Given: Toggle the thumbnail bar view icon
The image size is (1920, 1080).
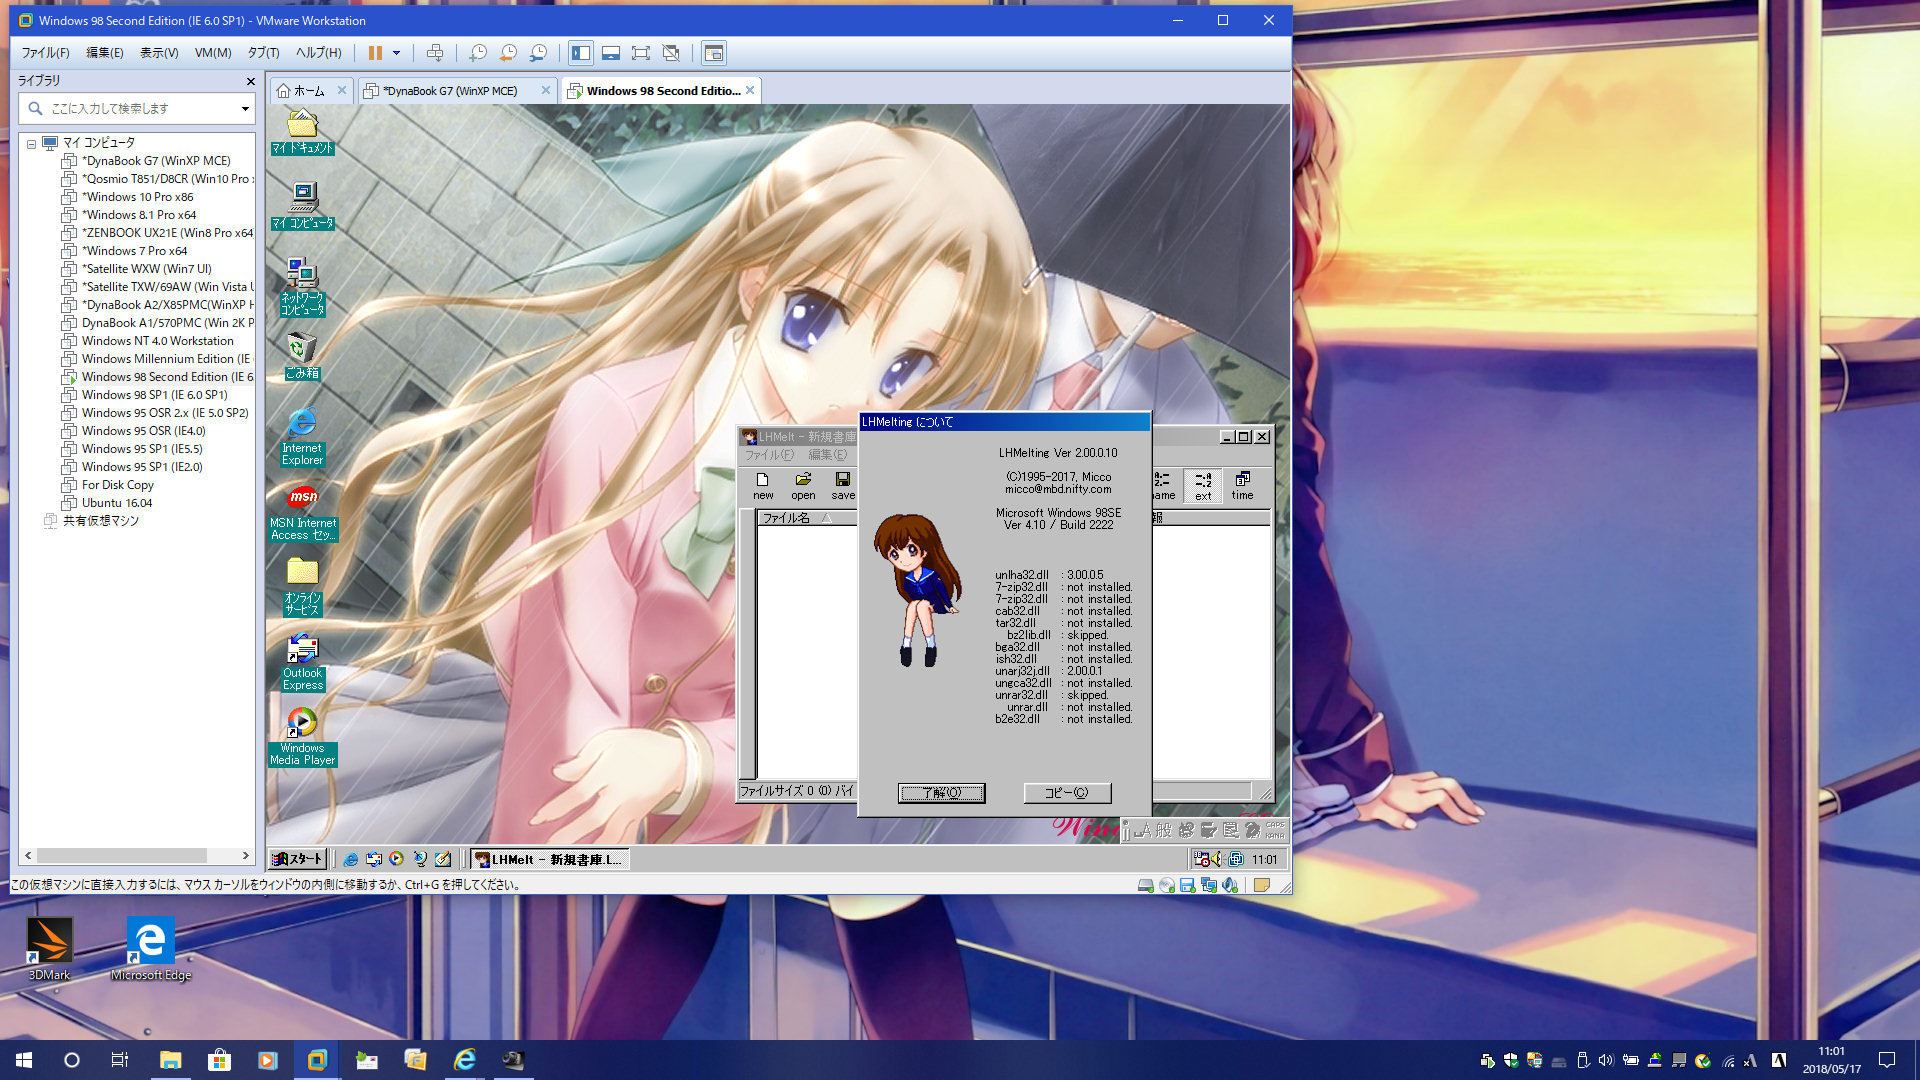Looking at the screenshot, I should point(611,53).
